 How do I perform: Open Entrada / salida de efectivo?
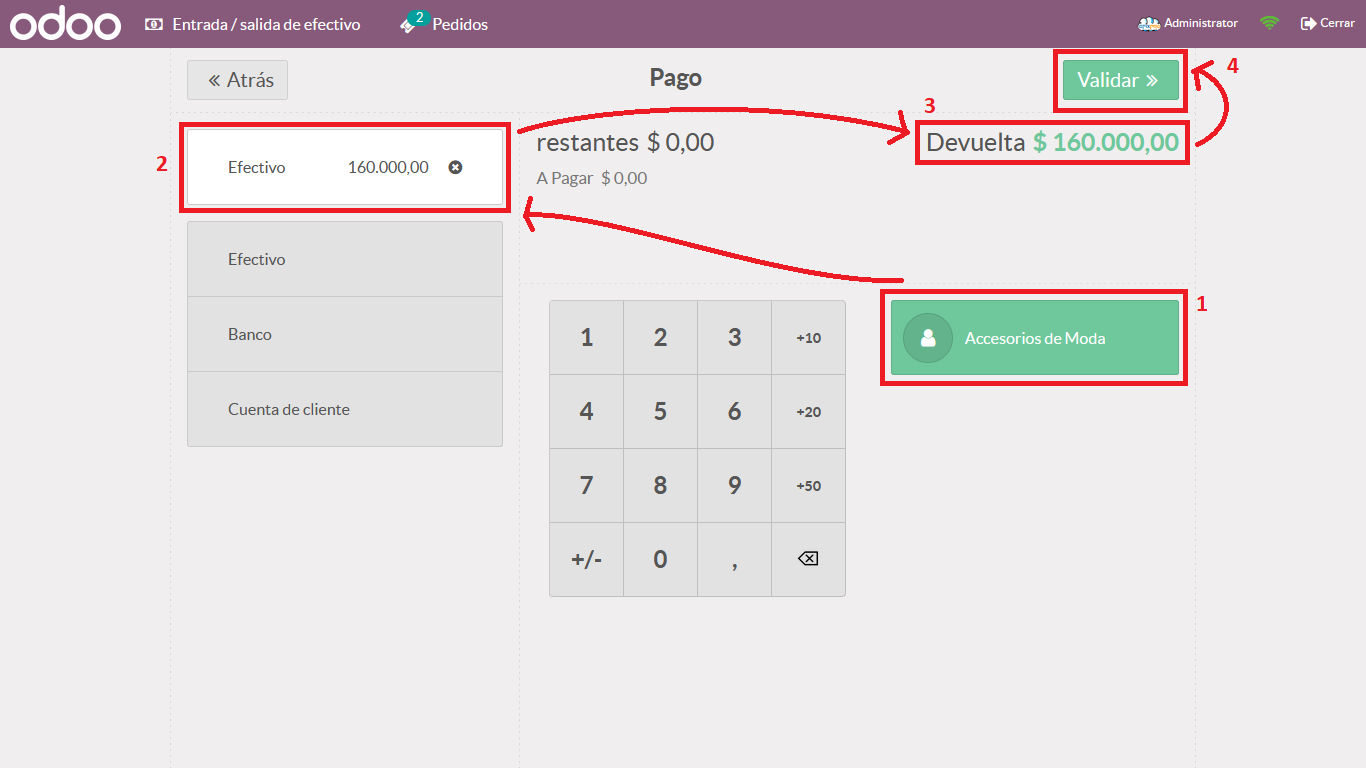pos(253,24)
